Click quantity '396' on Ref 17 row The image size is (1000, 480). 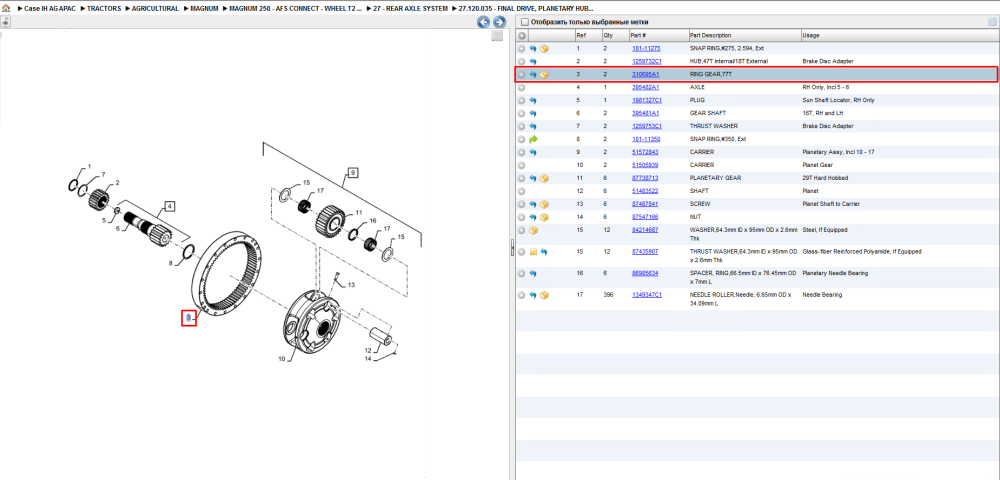[609, 295]
